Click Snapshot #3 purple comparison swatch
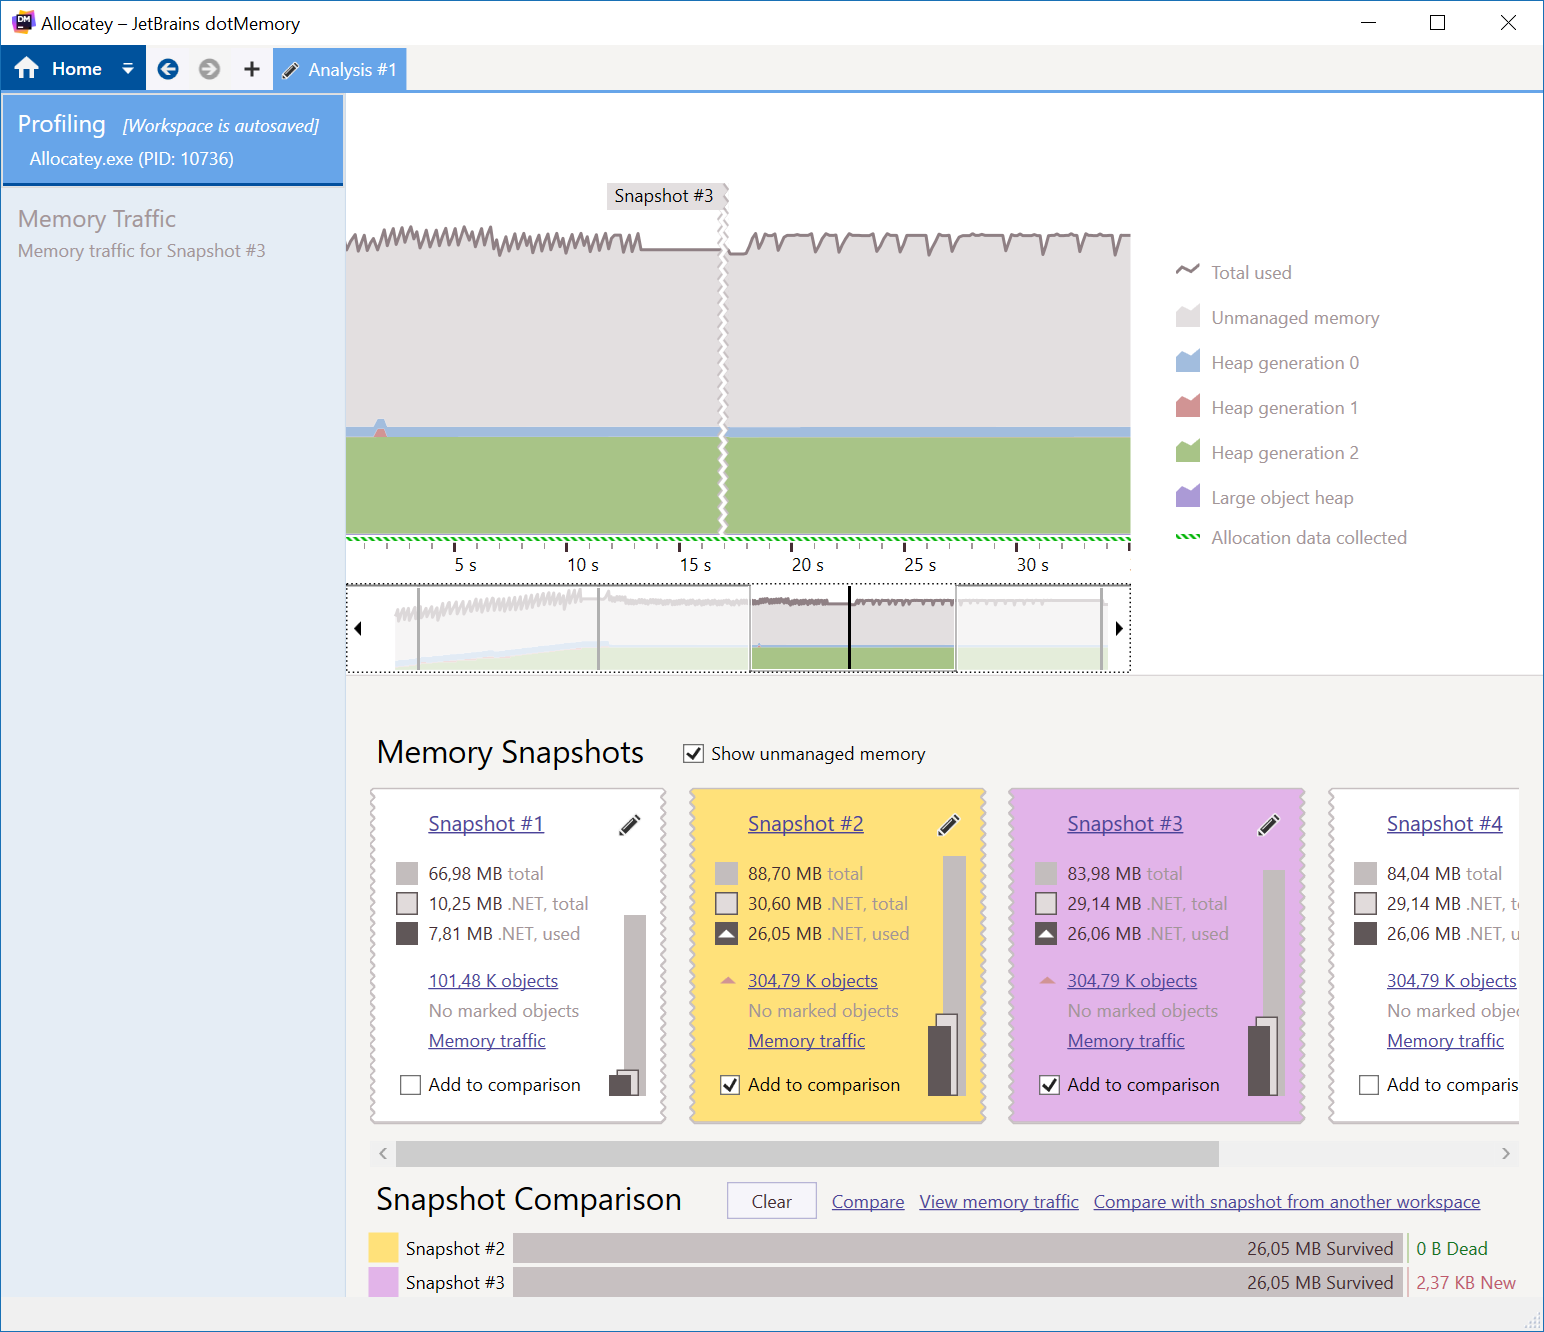The width and height of the screenshot is (1544, 1332). [x=383, y=1282]
